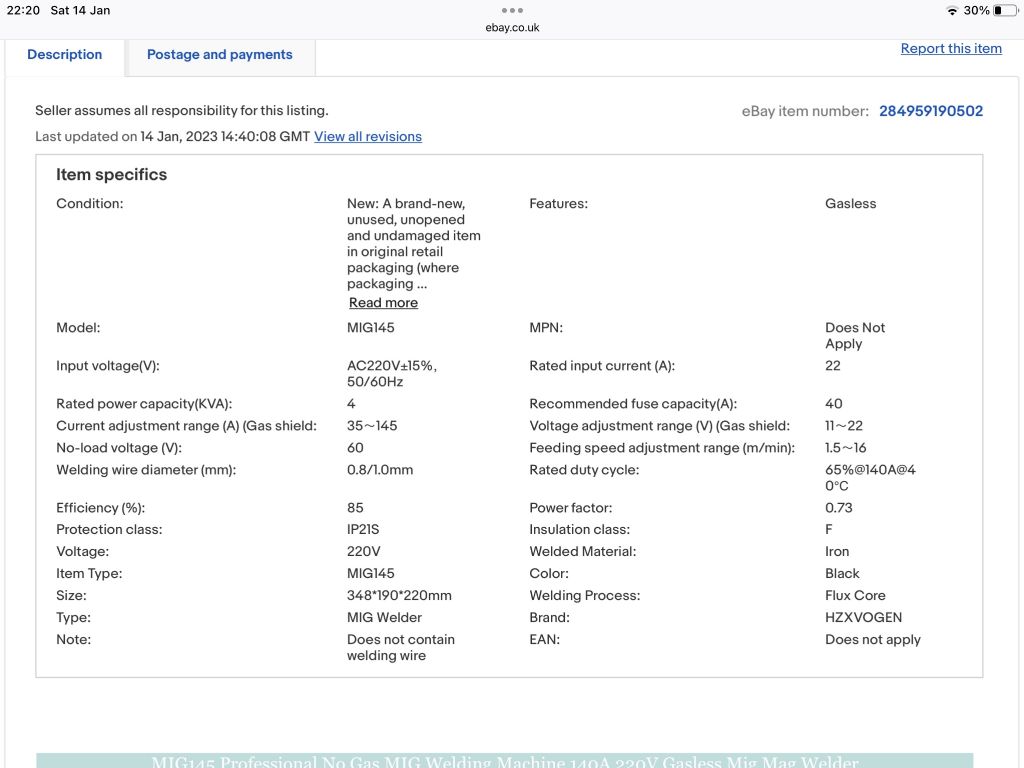This screenshot has height=768, width=1024.
Task: Click the Voltage value 220V
Action: coord(363,551)
